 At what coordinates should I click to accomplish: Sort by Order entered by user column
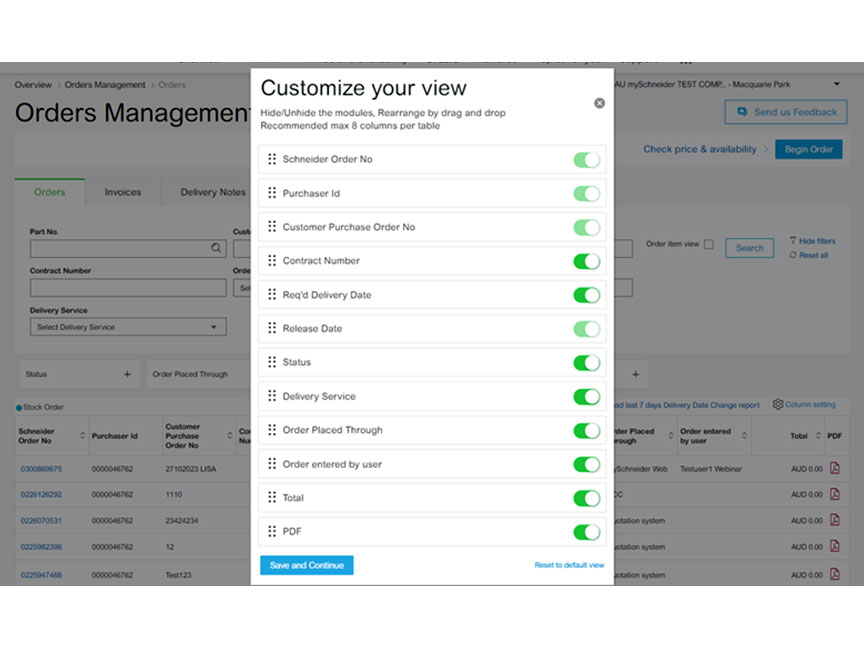[744, 436]
